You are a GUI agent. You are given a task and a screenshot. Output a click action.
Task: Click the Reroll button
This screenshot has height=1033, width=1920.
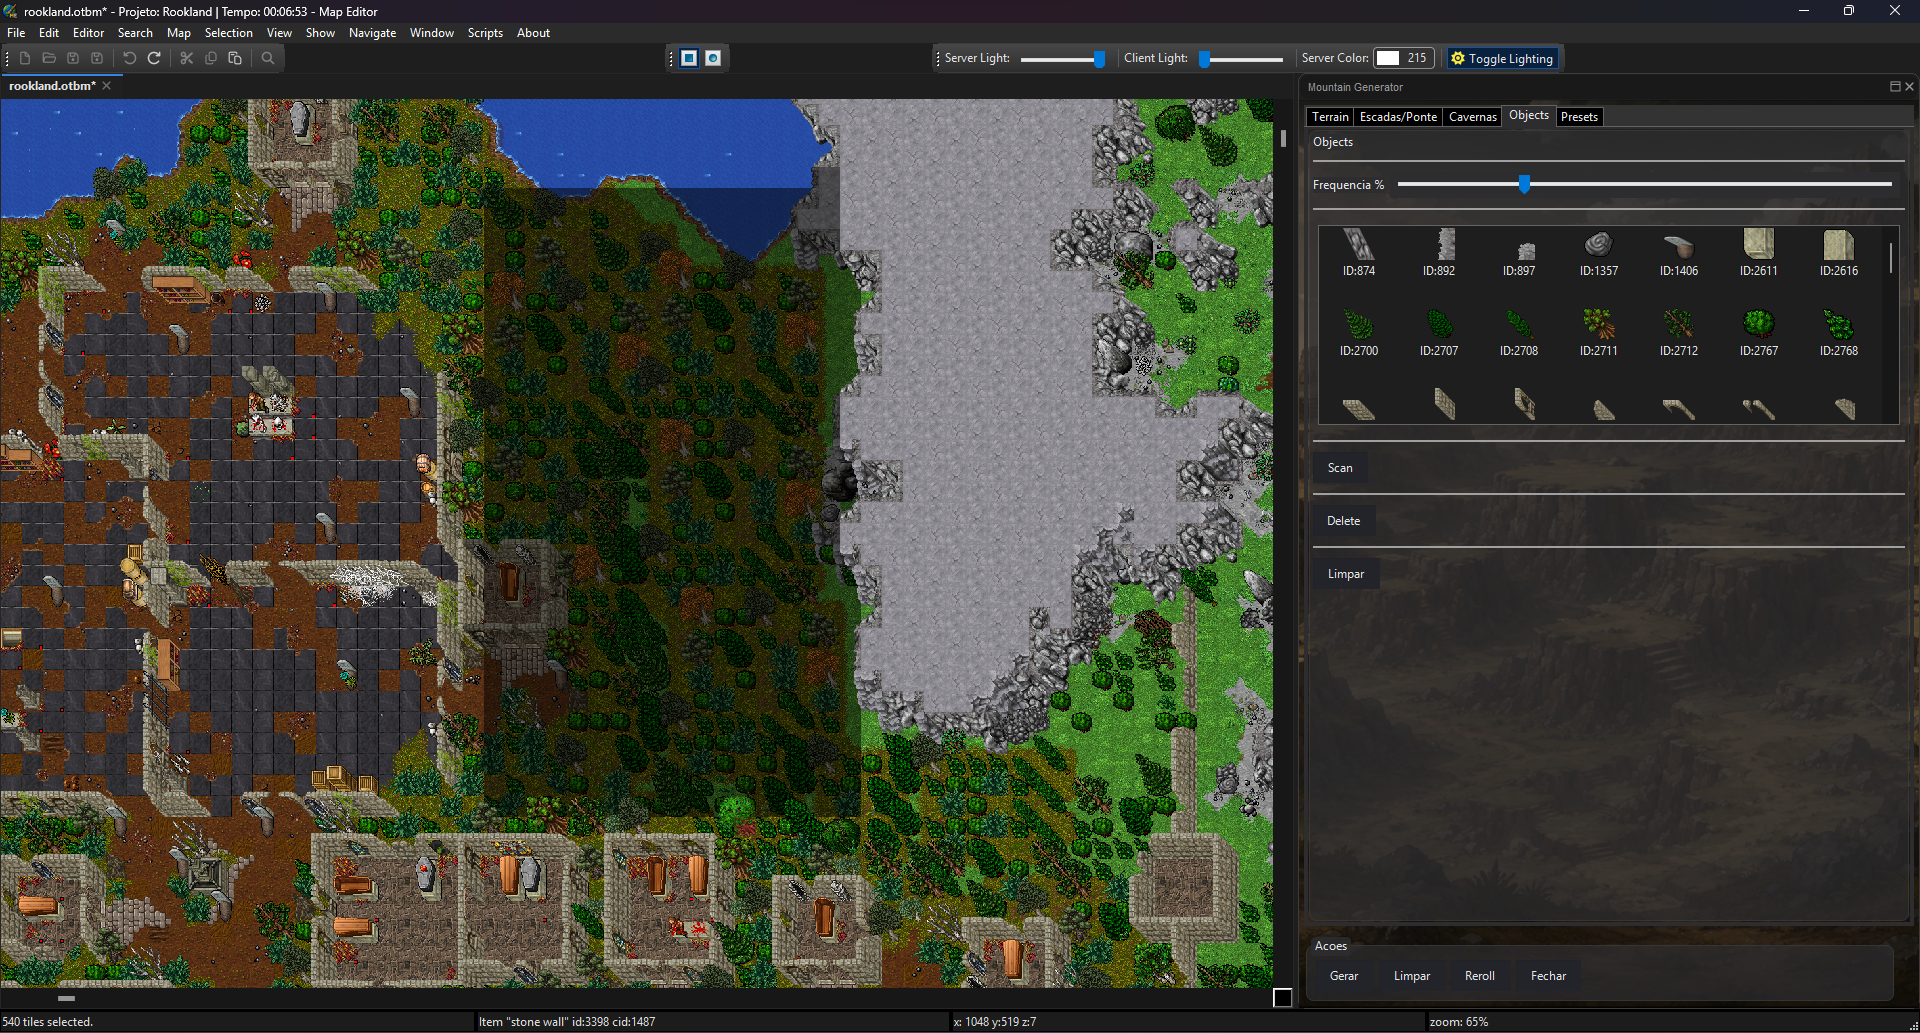(1480, 976)
